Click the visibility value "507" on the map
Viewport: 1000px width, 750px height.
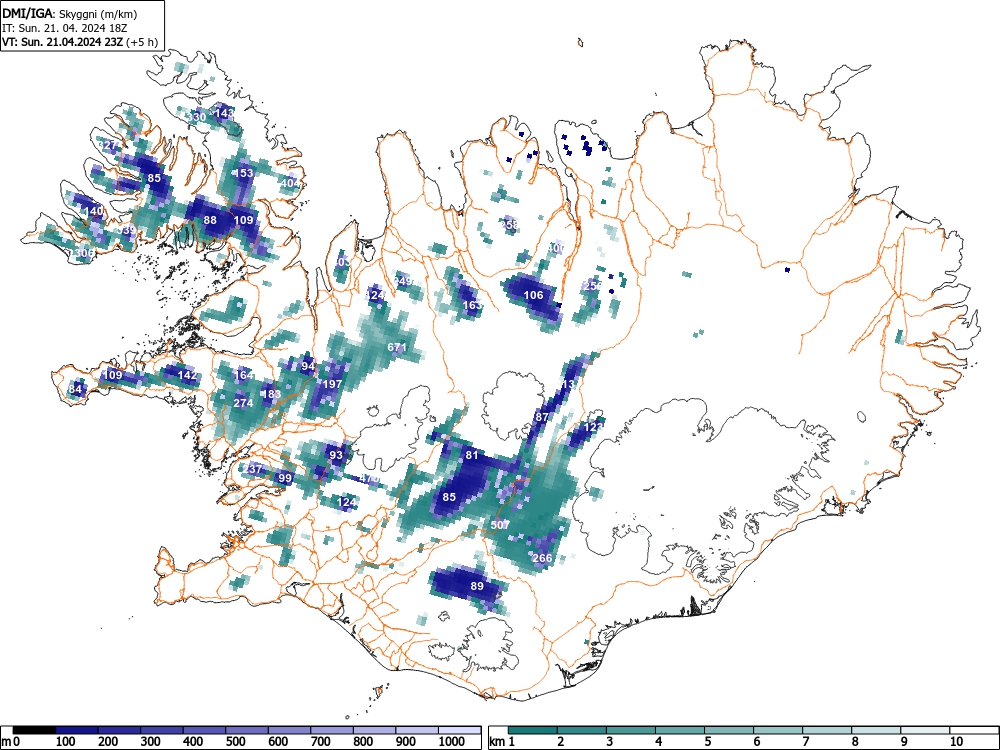[500, 525]
